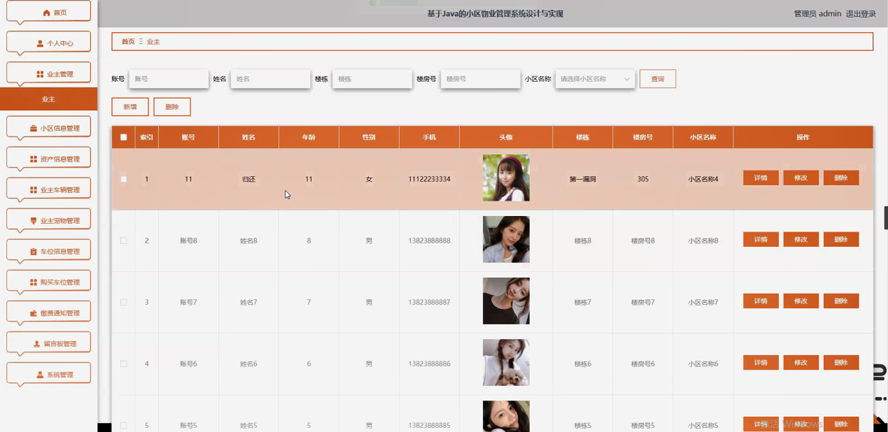Click 修改 for row 账号6
888x432 pixels.
pos(801,362)
